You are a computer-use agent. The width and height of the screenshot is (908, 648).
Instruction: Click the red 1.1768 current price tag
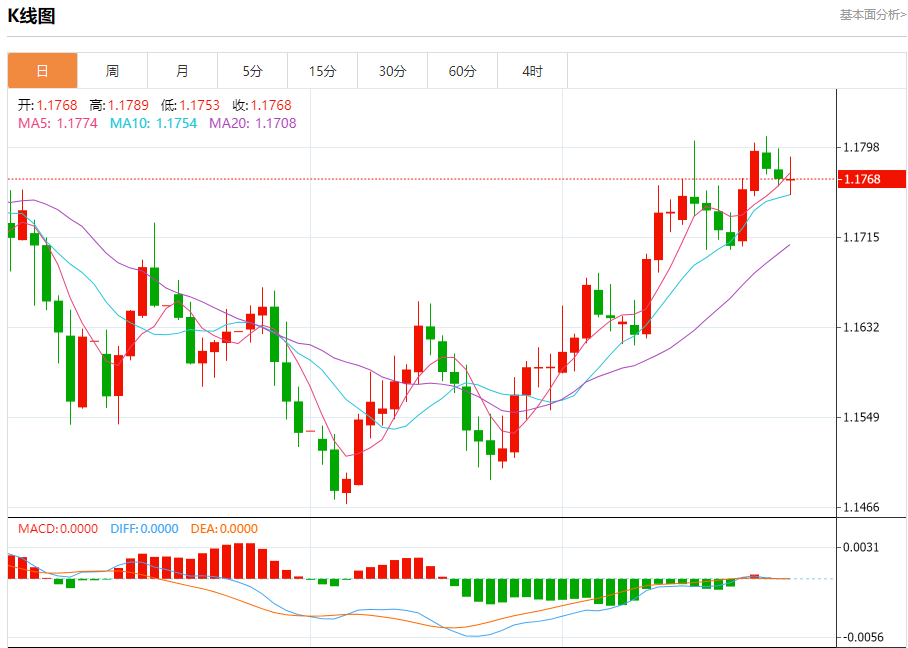click(x=871, y=179)
